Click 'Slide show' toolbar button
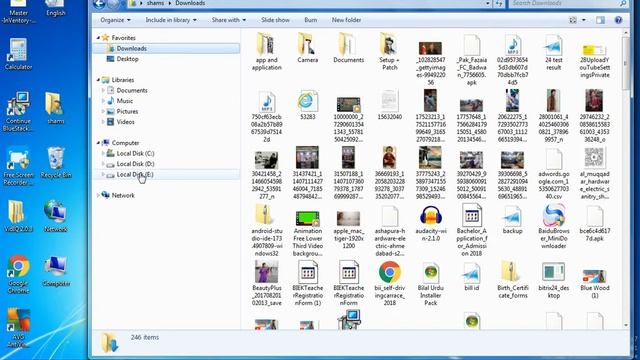The height and width of the screenshot is (360, 640). tap(275, 20)
